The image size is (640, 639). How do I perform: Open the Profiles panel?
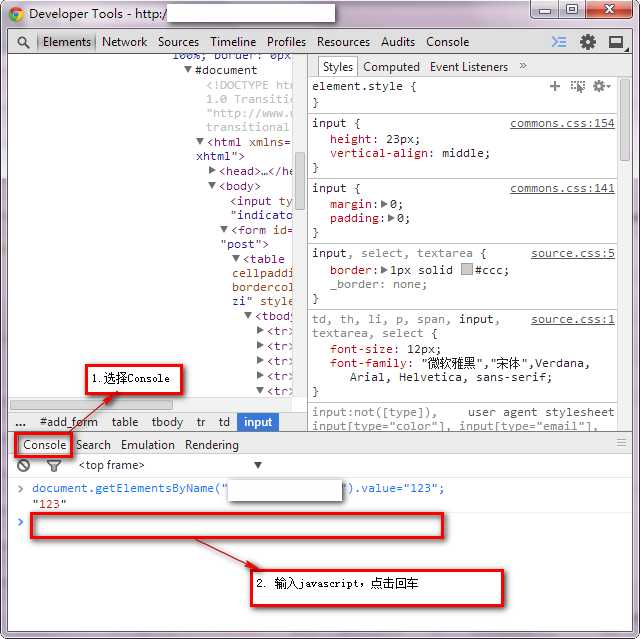click(287, 42)
